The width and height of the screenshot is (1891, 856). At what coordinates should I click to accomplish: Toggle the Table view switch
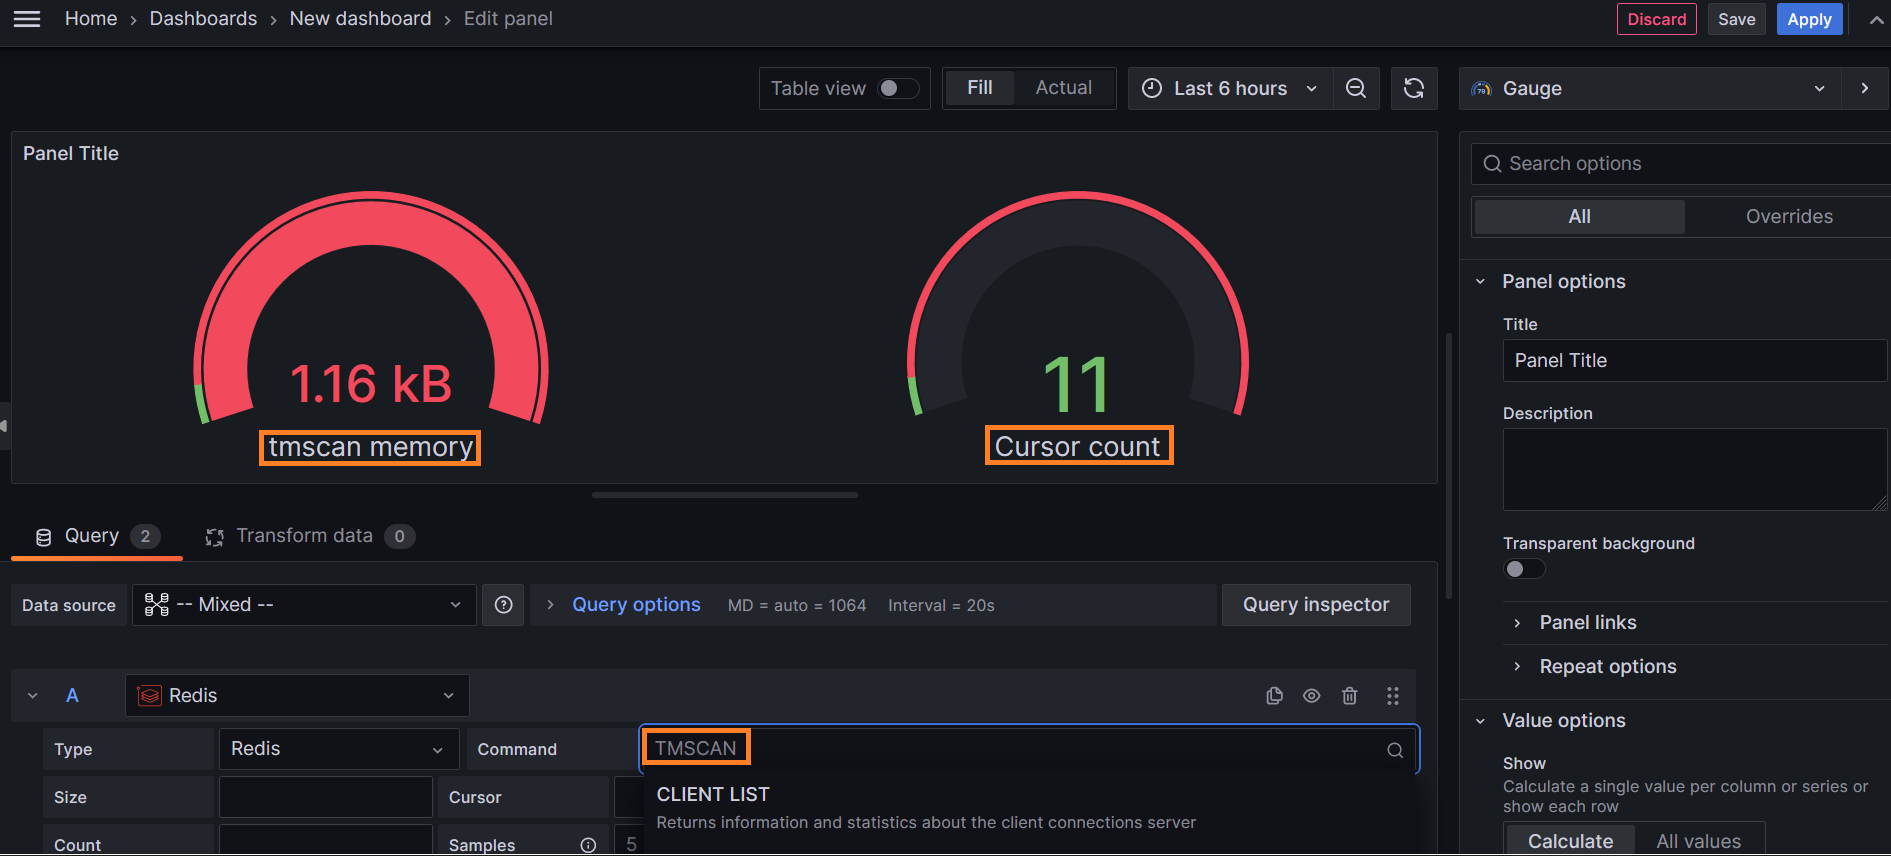[897, 88]
